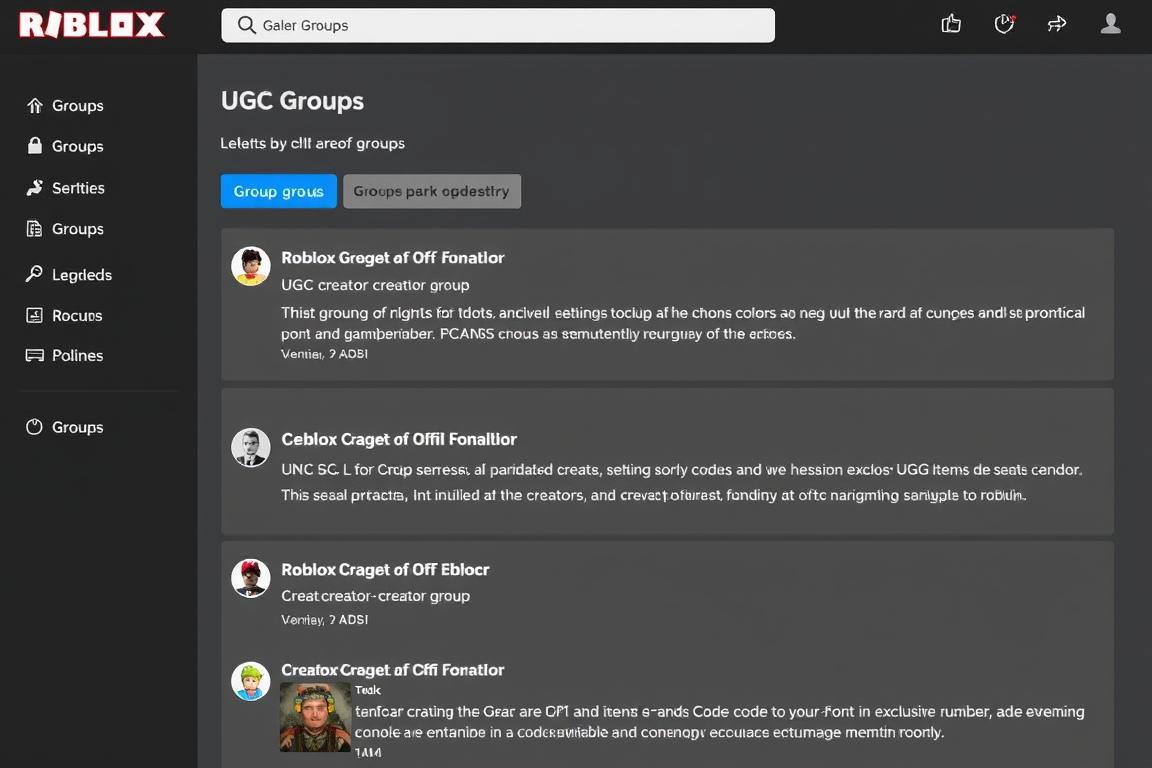Open the sidebar Groups item with the home icon

(65, 106)
